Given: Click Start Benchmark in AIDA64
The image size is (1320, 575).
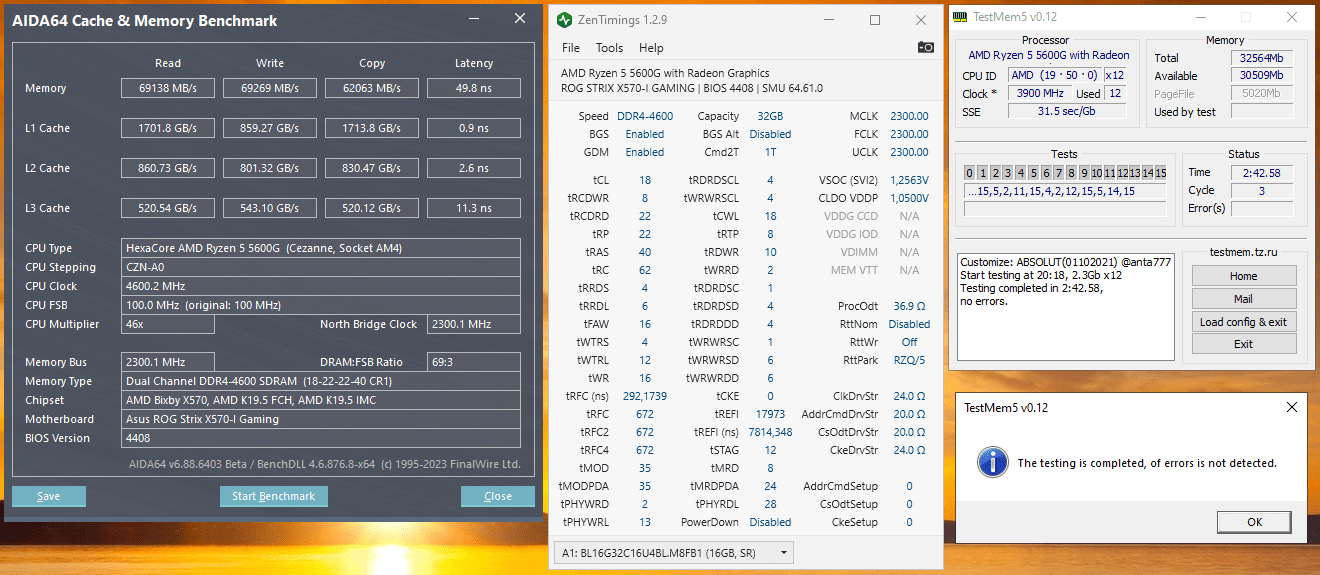Looking at the screenshot, I should pos(273,496).
